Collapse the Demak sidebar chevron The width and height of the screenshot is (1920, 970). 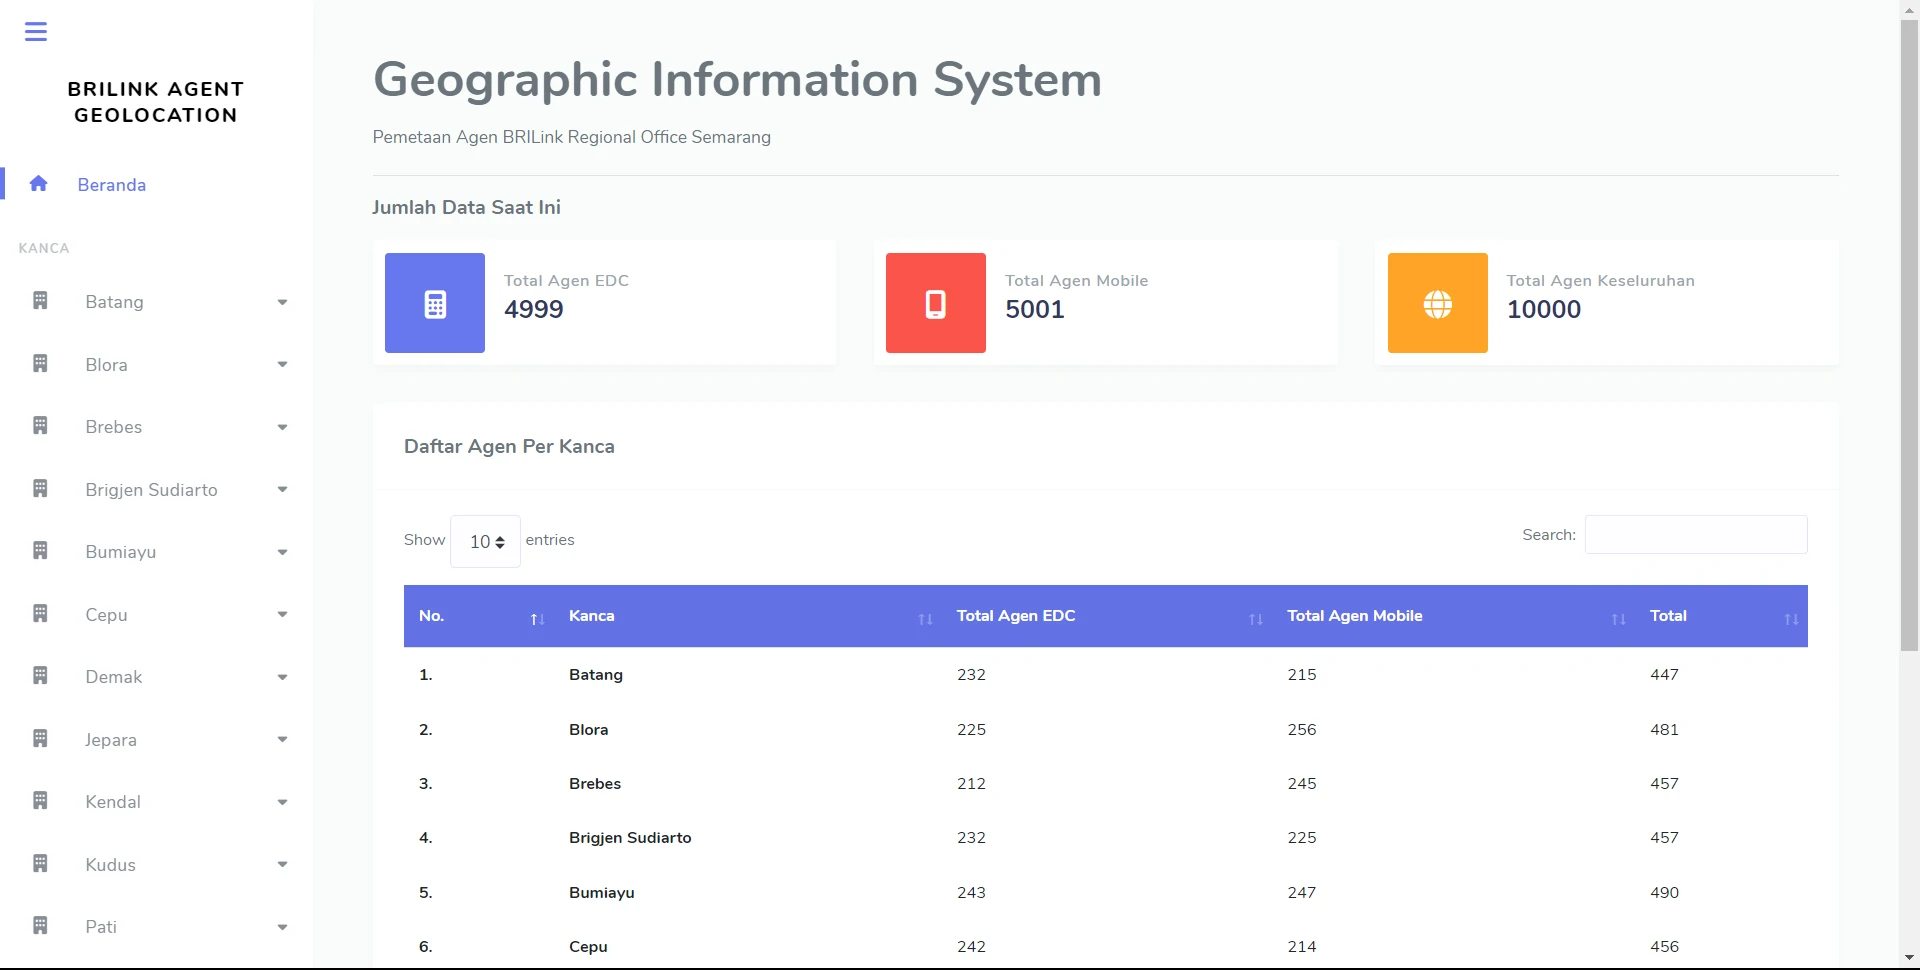click(282, 677)
